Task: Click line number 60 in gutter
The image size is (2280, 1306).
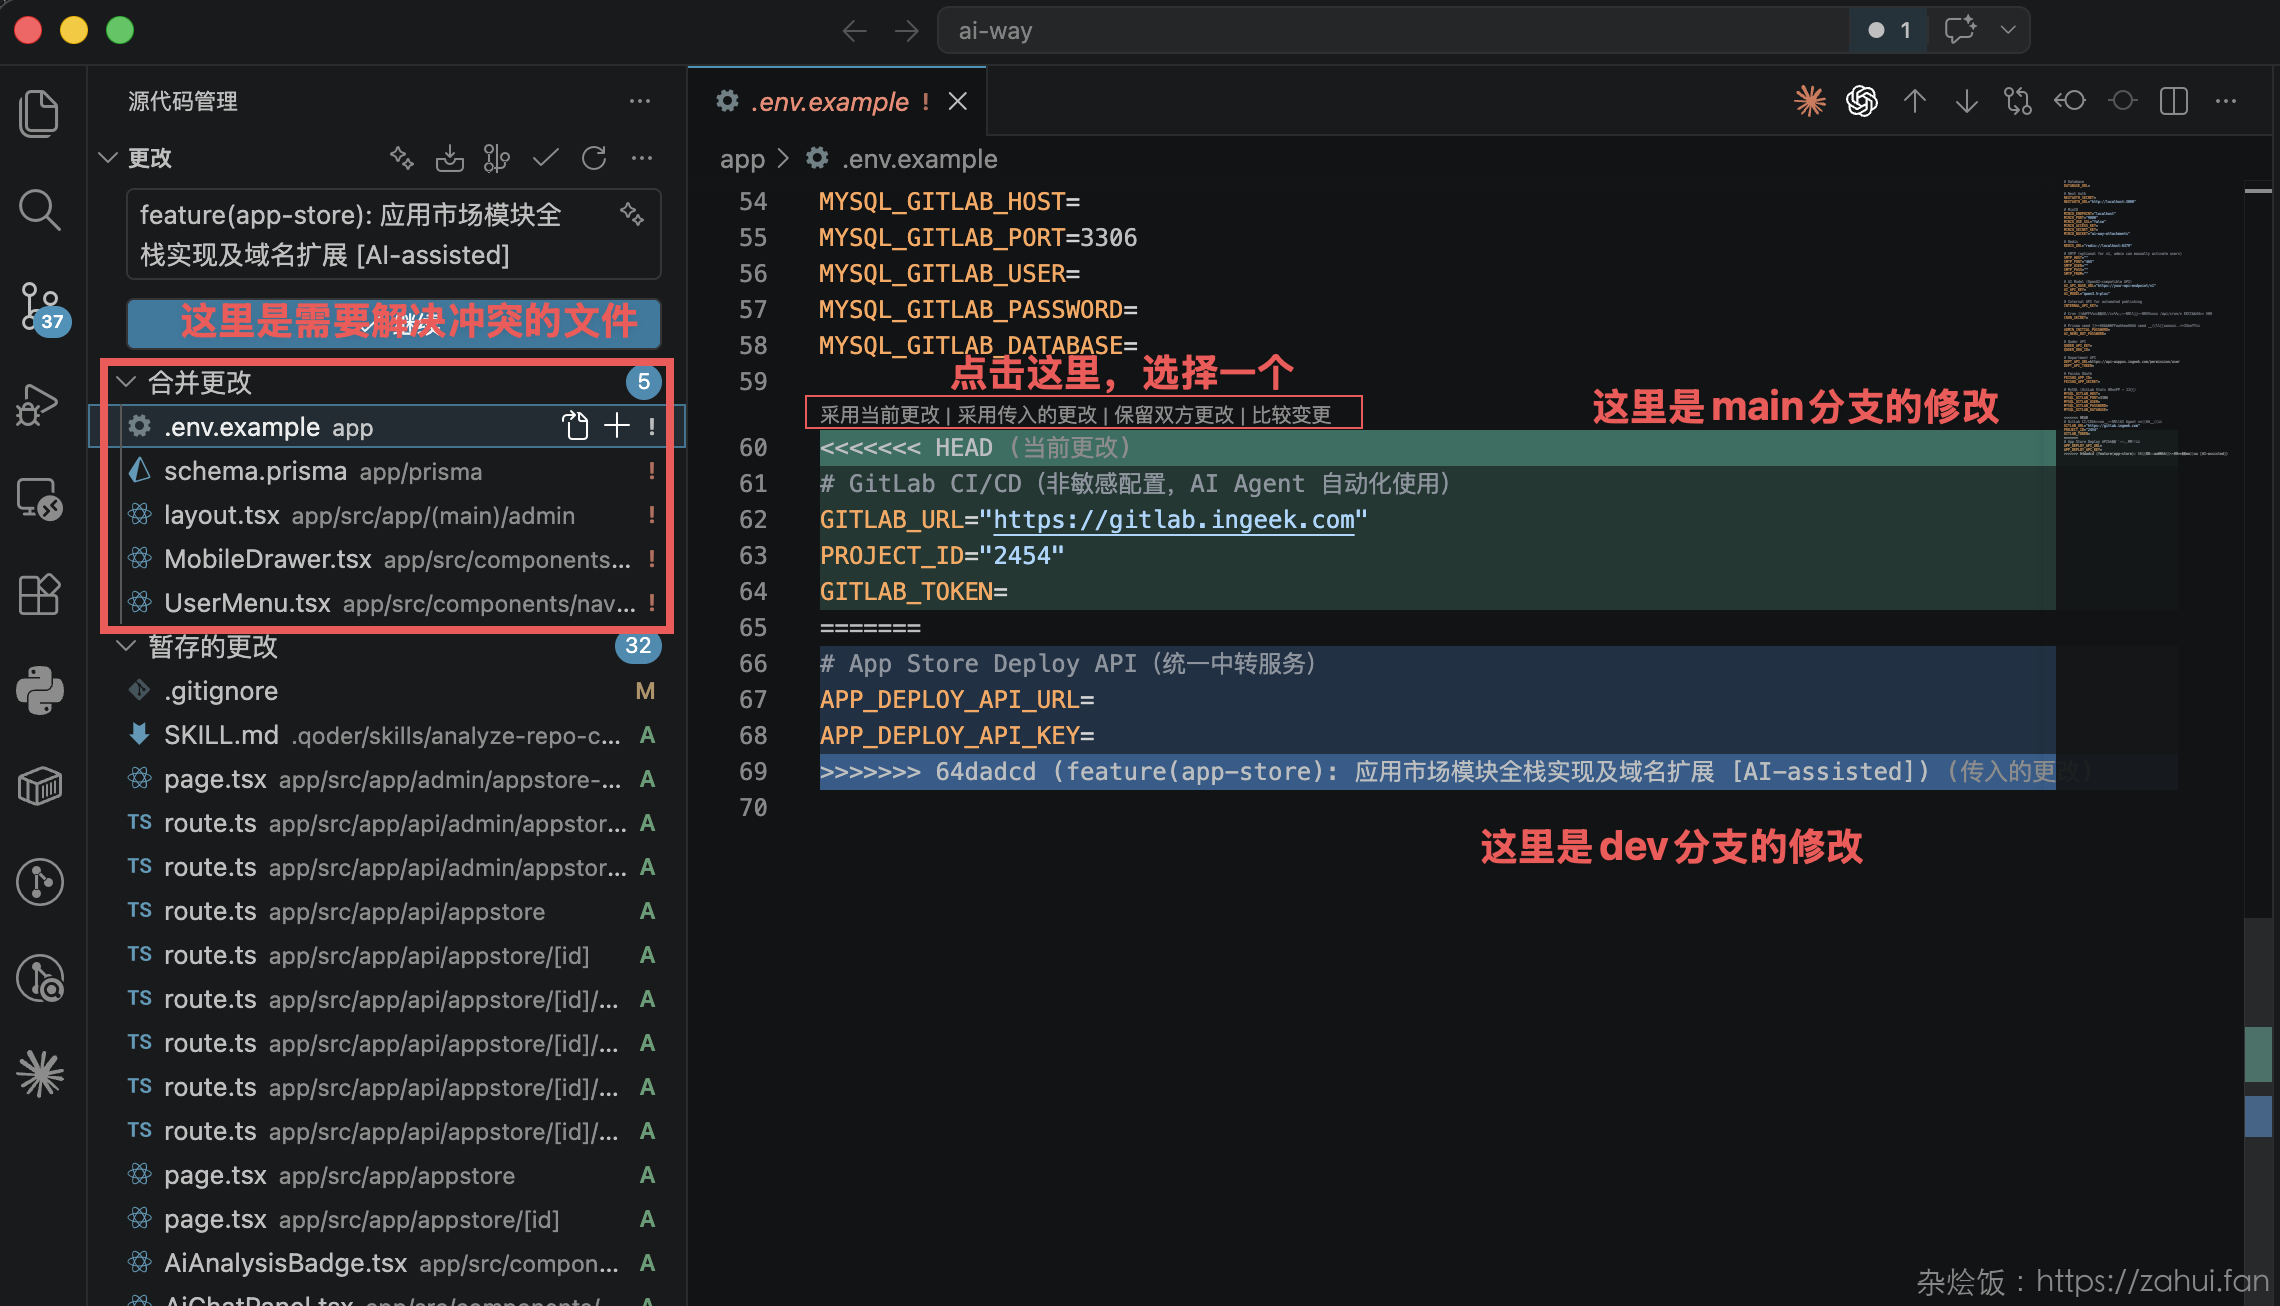Action: (x=753, y=448)
